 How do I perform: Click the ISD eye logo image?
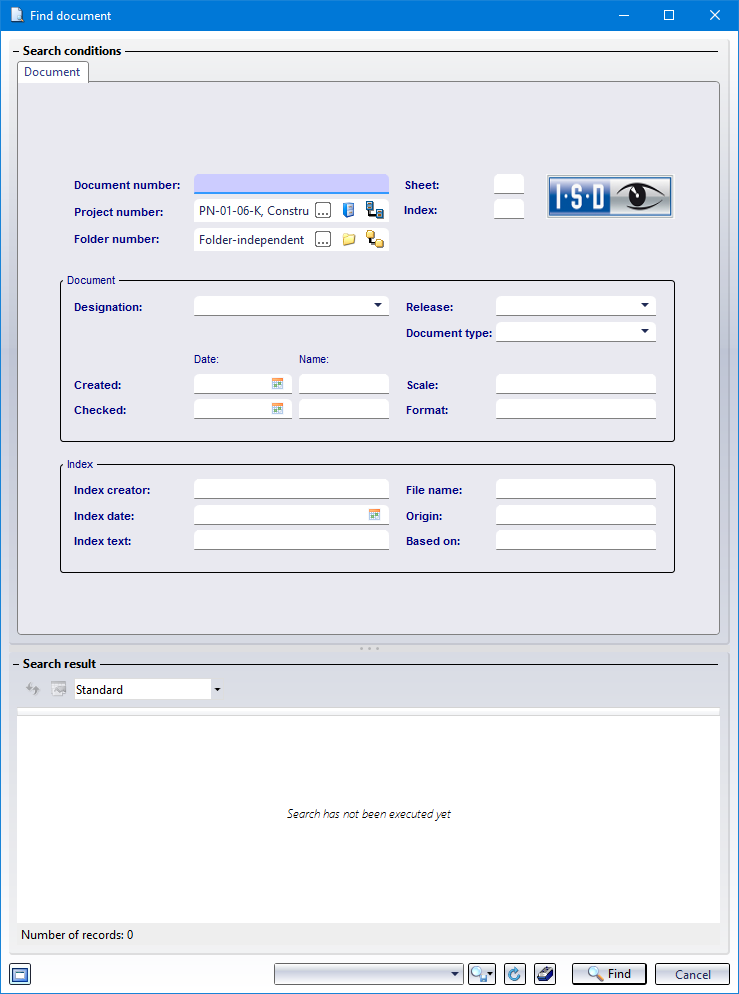point(610,197)
